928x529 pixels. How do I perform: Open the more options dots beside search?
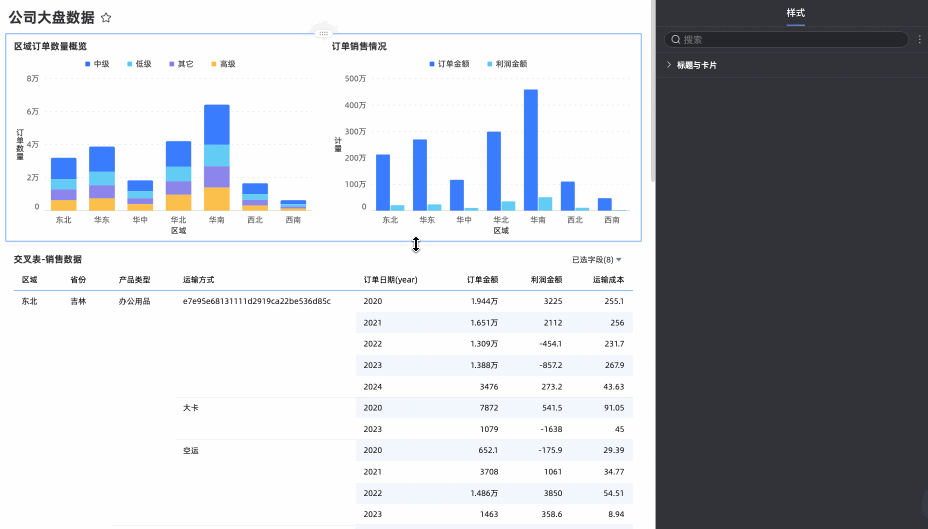(x=919, y=40)
